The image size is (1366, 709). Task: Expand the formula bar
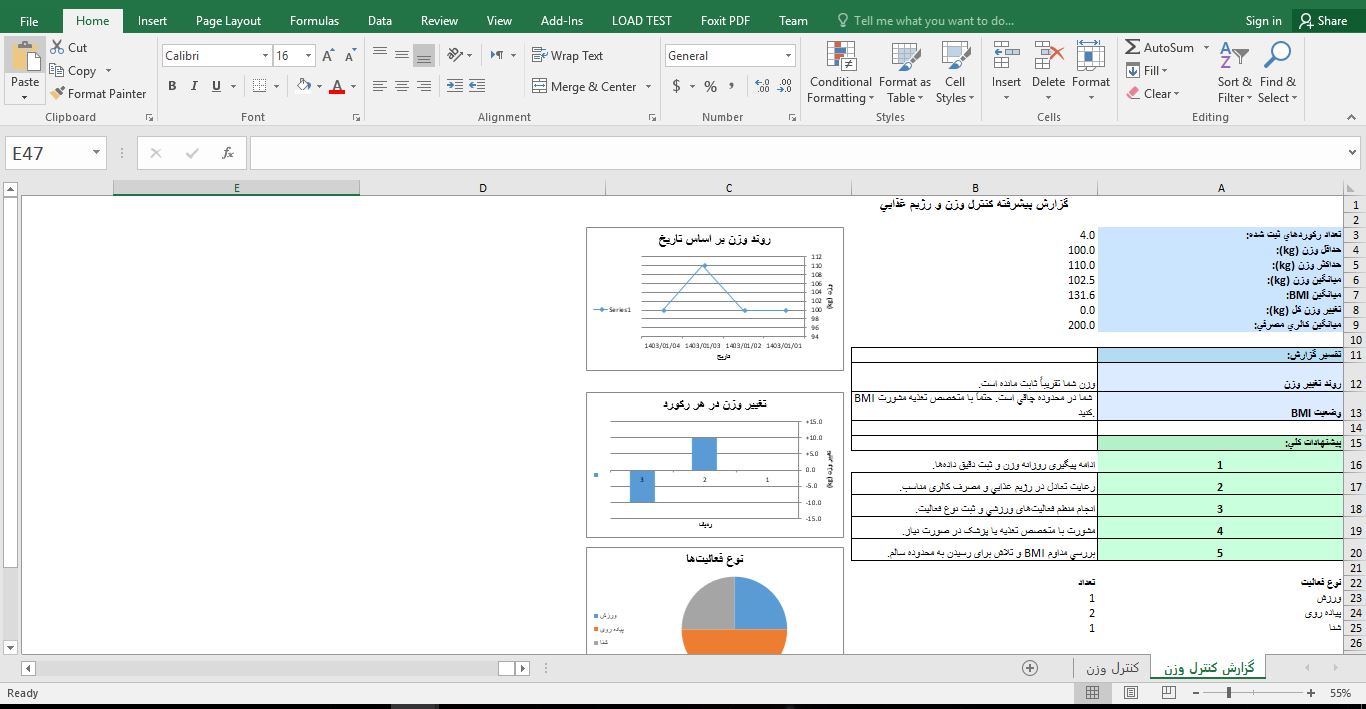[x=1353, y=153]
